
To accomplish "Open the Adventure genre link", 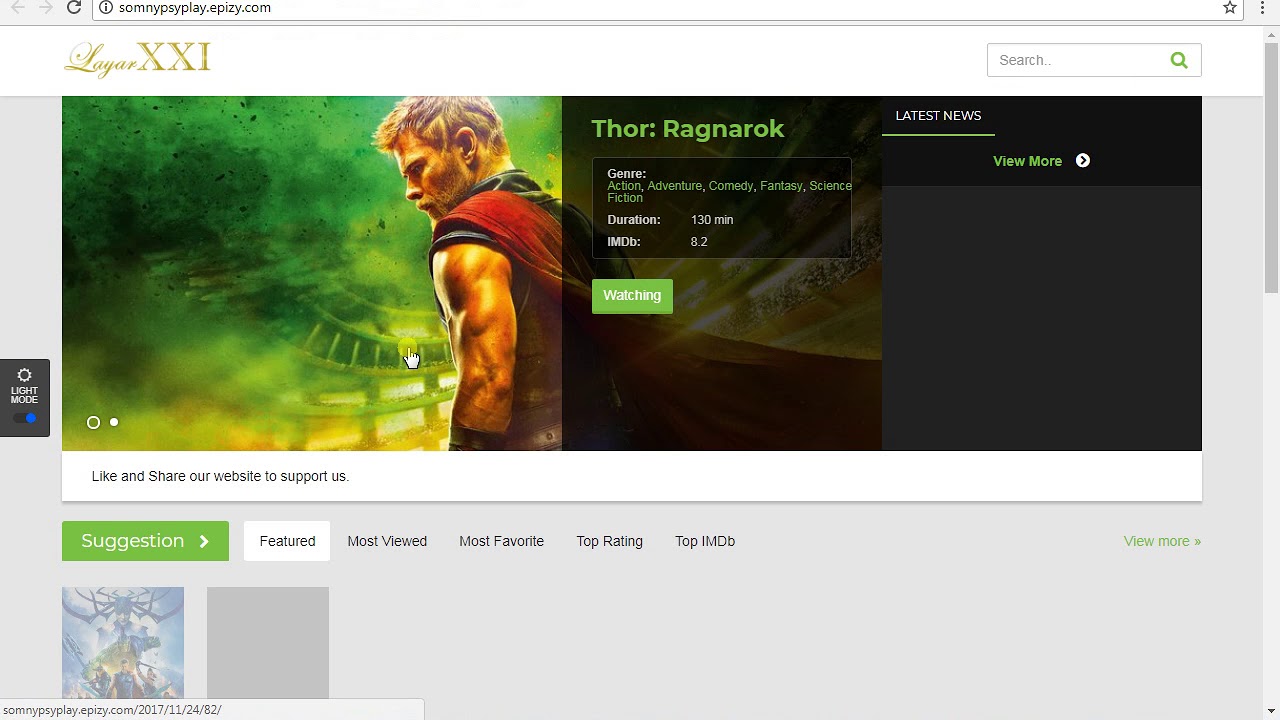I will point(674,186).
